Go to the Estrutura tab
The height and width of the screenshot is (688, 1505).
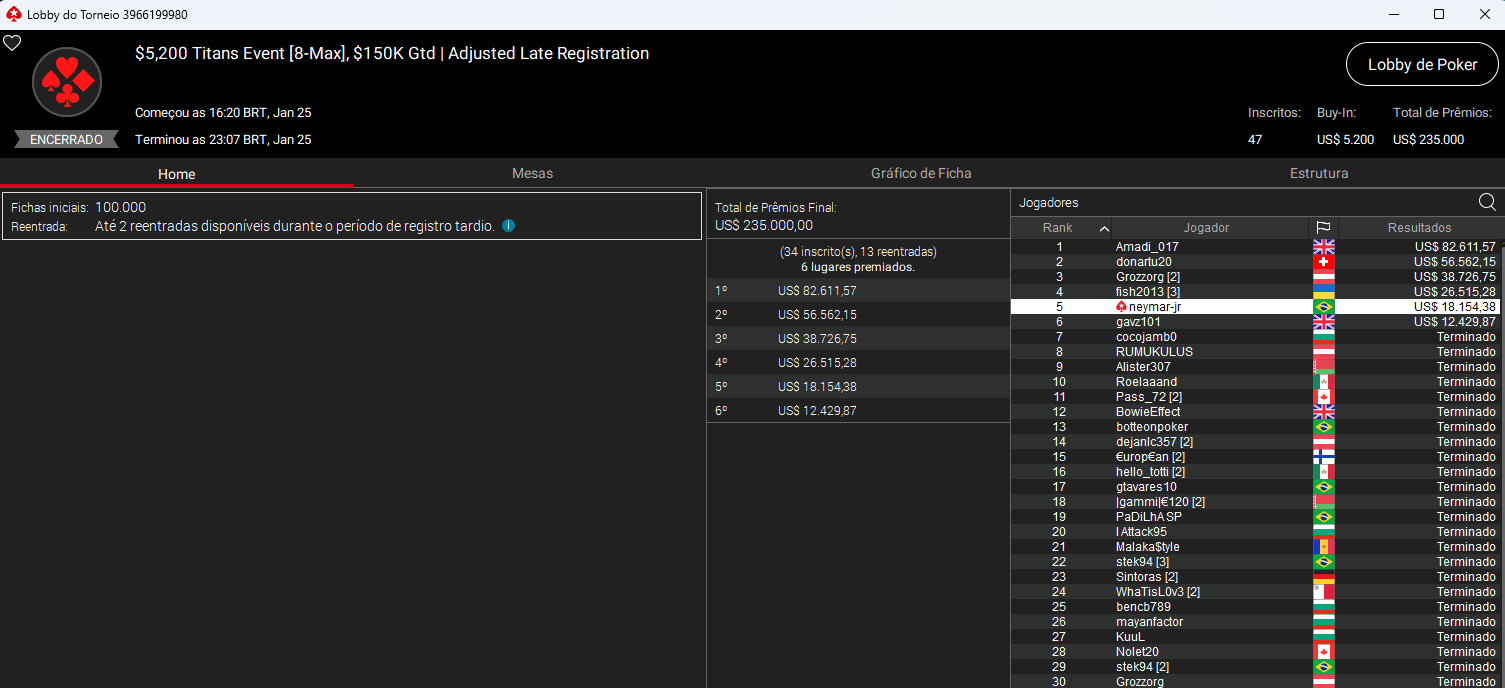[1318, 173]
